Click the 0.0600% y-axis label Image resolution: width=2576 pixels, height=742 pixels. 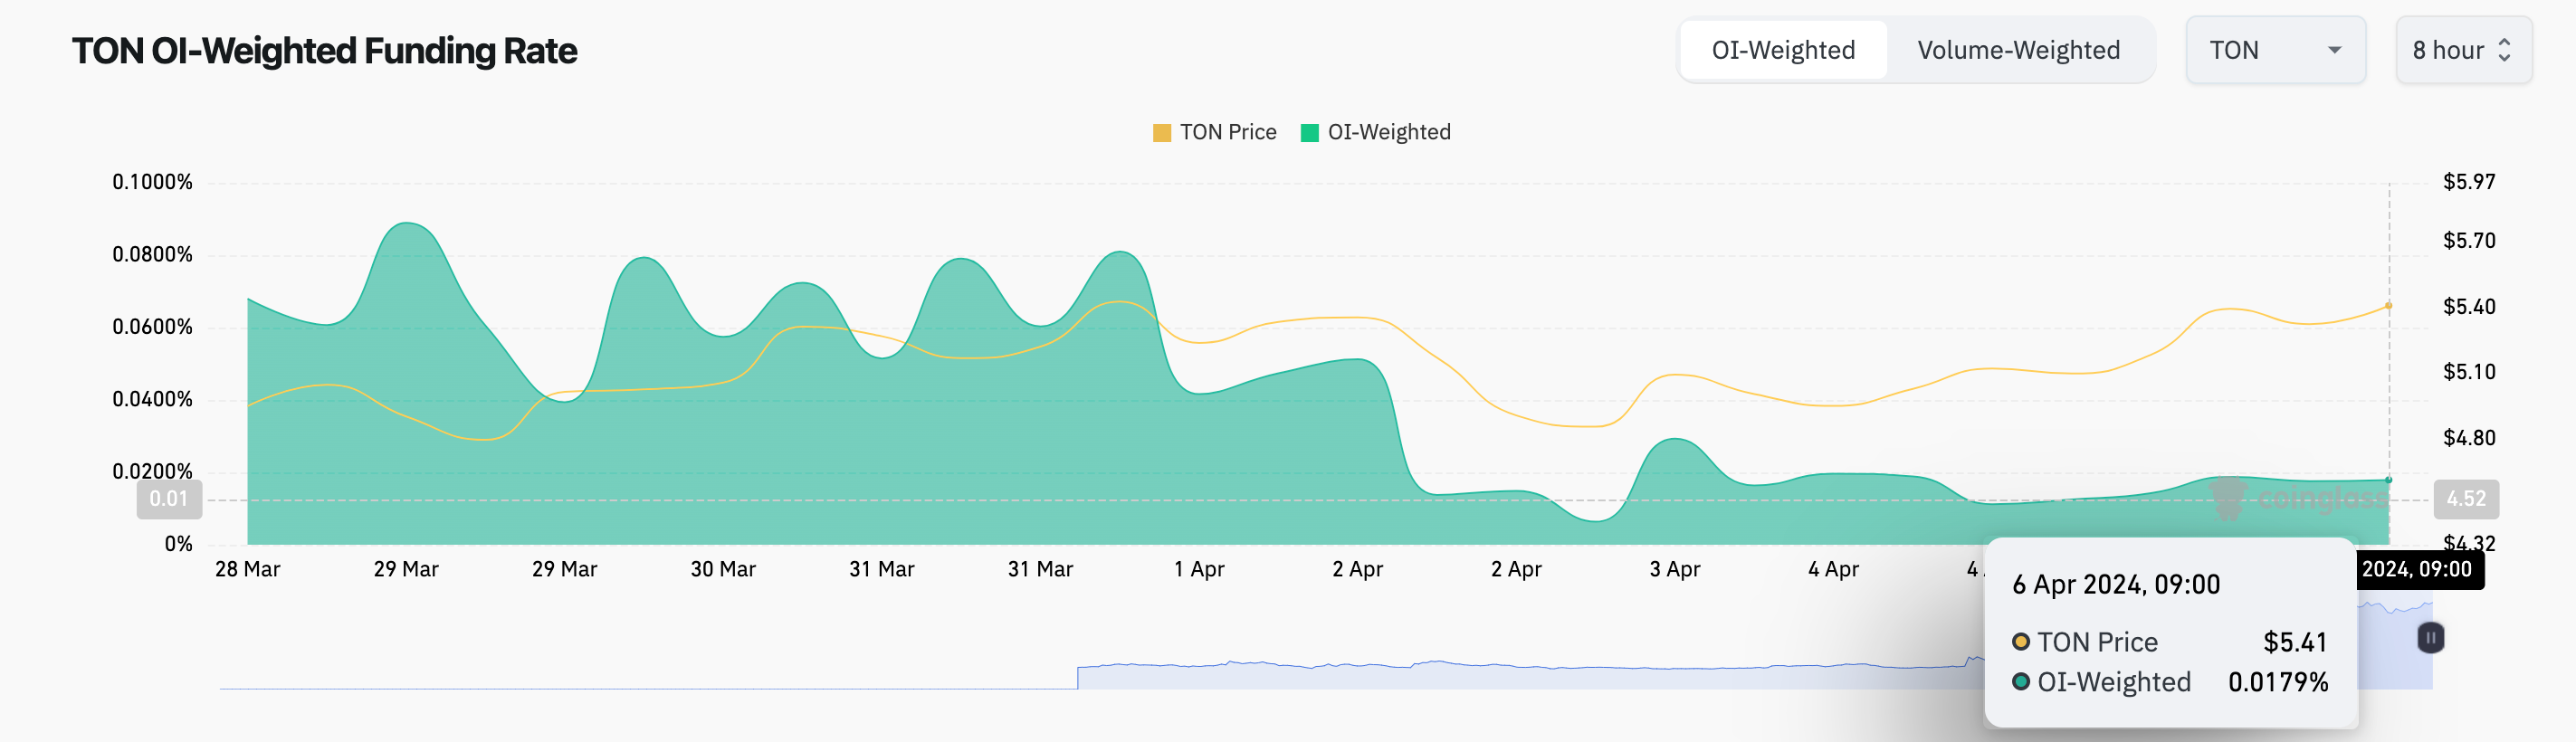pyautogui.click(x=152, y=327)
